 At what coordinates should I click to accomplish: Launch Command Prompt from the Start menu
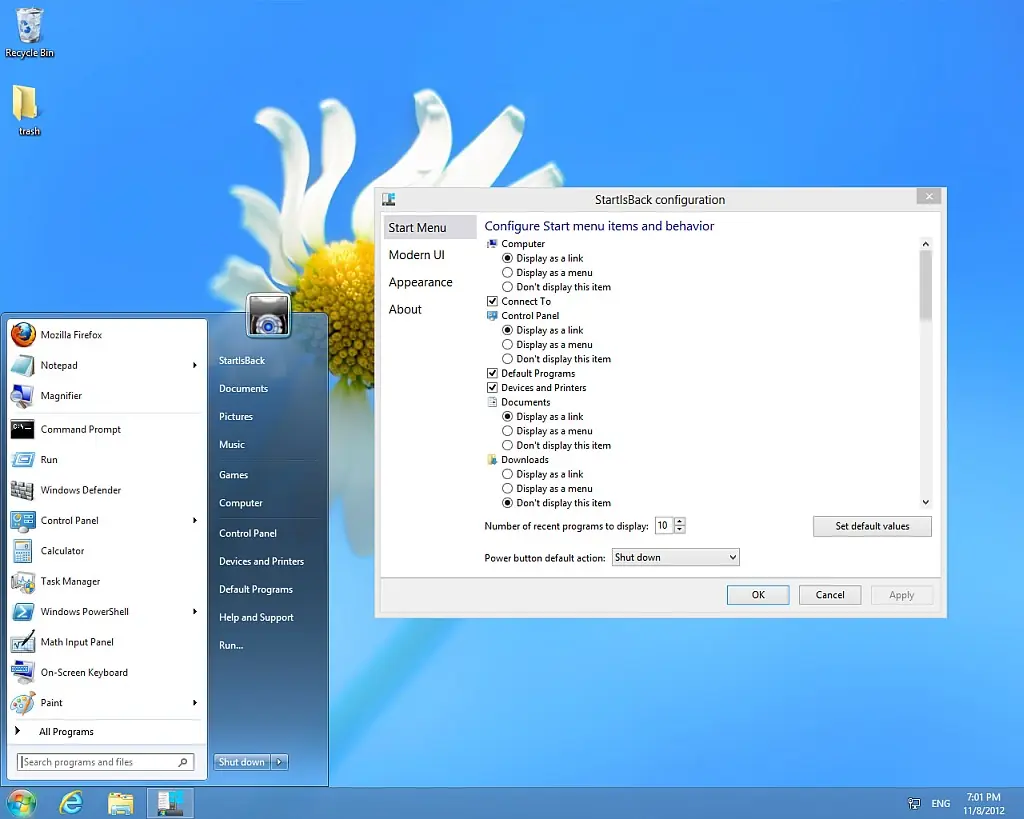point(80,429)
